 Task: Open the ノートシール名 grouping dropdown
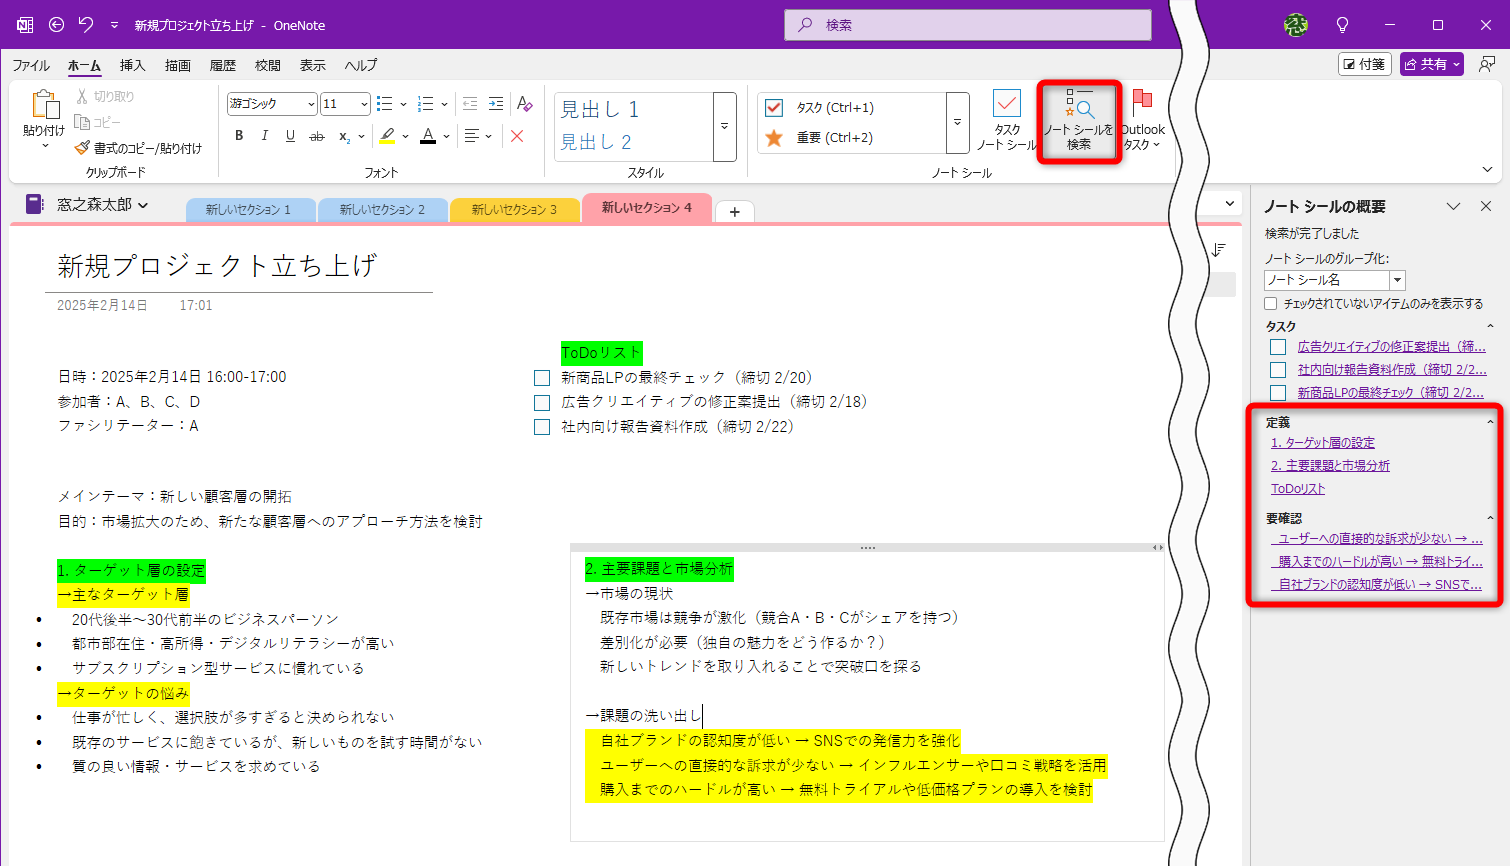(1398, 280)
